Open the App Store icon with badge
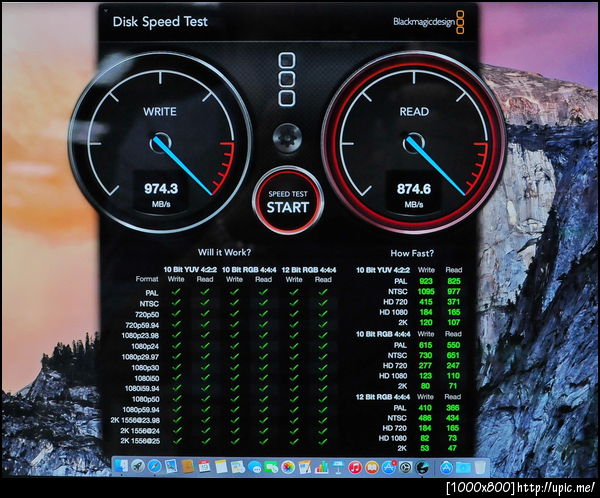 [x=389, y=467]
